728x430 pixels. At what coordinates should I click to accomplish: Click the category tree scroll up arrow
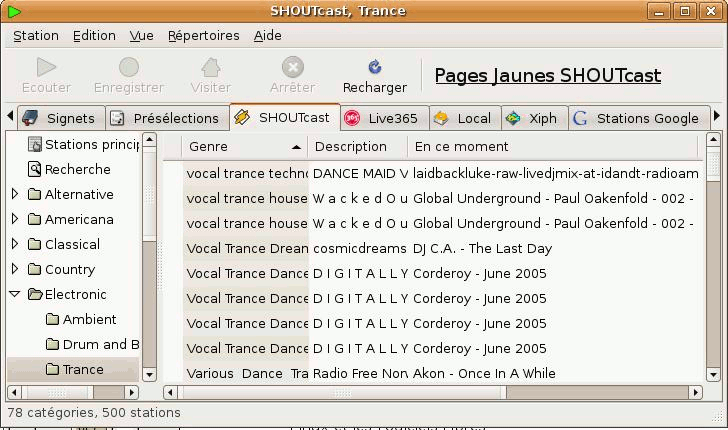(149, 140)
